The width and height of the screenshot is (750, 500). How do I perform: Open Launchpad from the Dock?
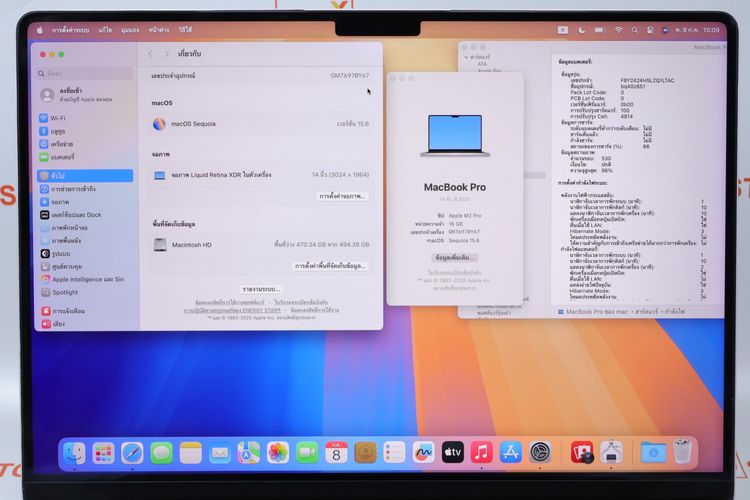point(103,453)
